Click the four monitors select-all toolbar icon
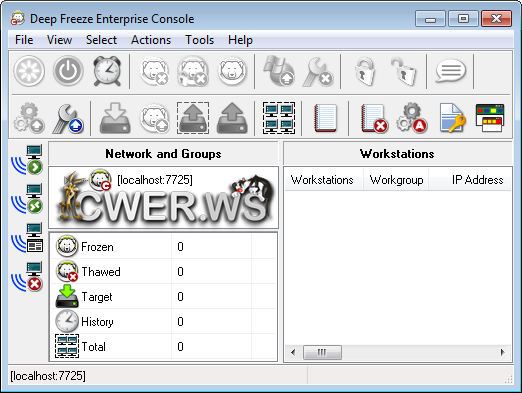522x393 pixels. 279,118
